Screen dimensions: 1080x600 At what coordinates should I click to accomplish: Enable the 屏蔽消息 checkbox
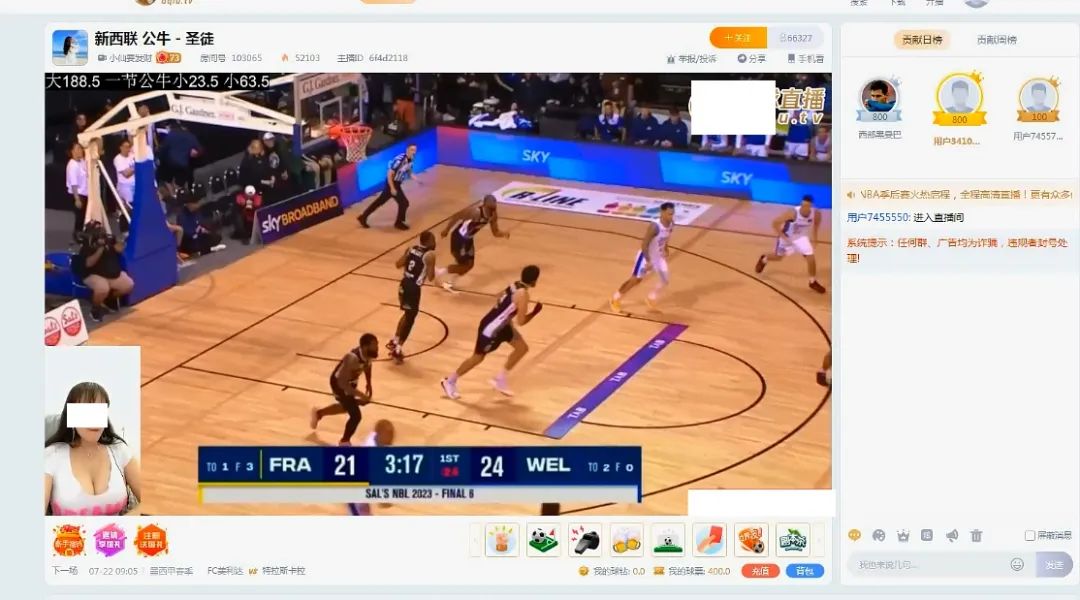pos(1030,536)
